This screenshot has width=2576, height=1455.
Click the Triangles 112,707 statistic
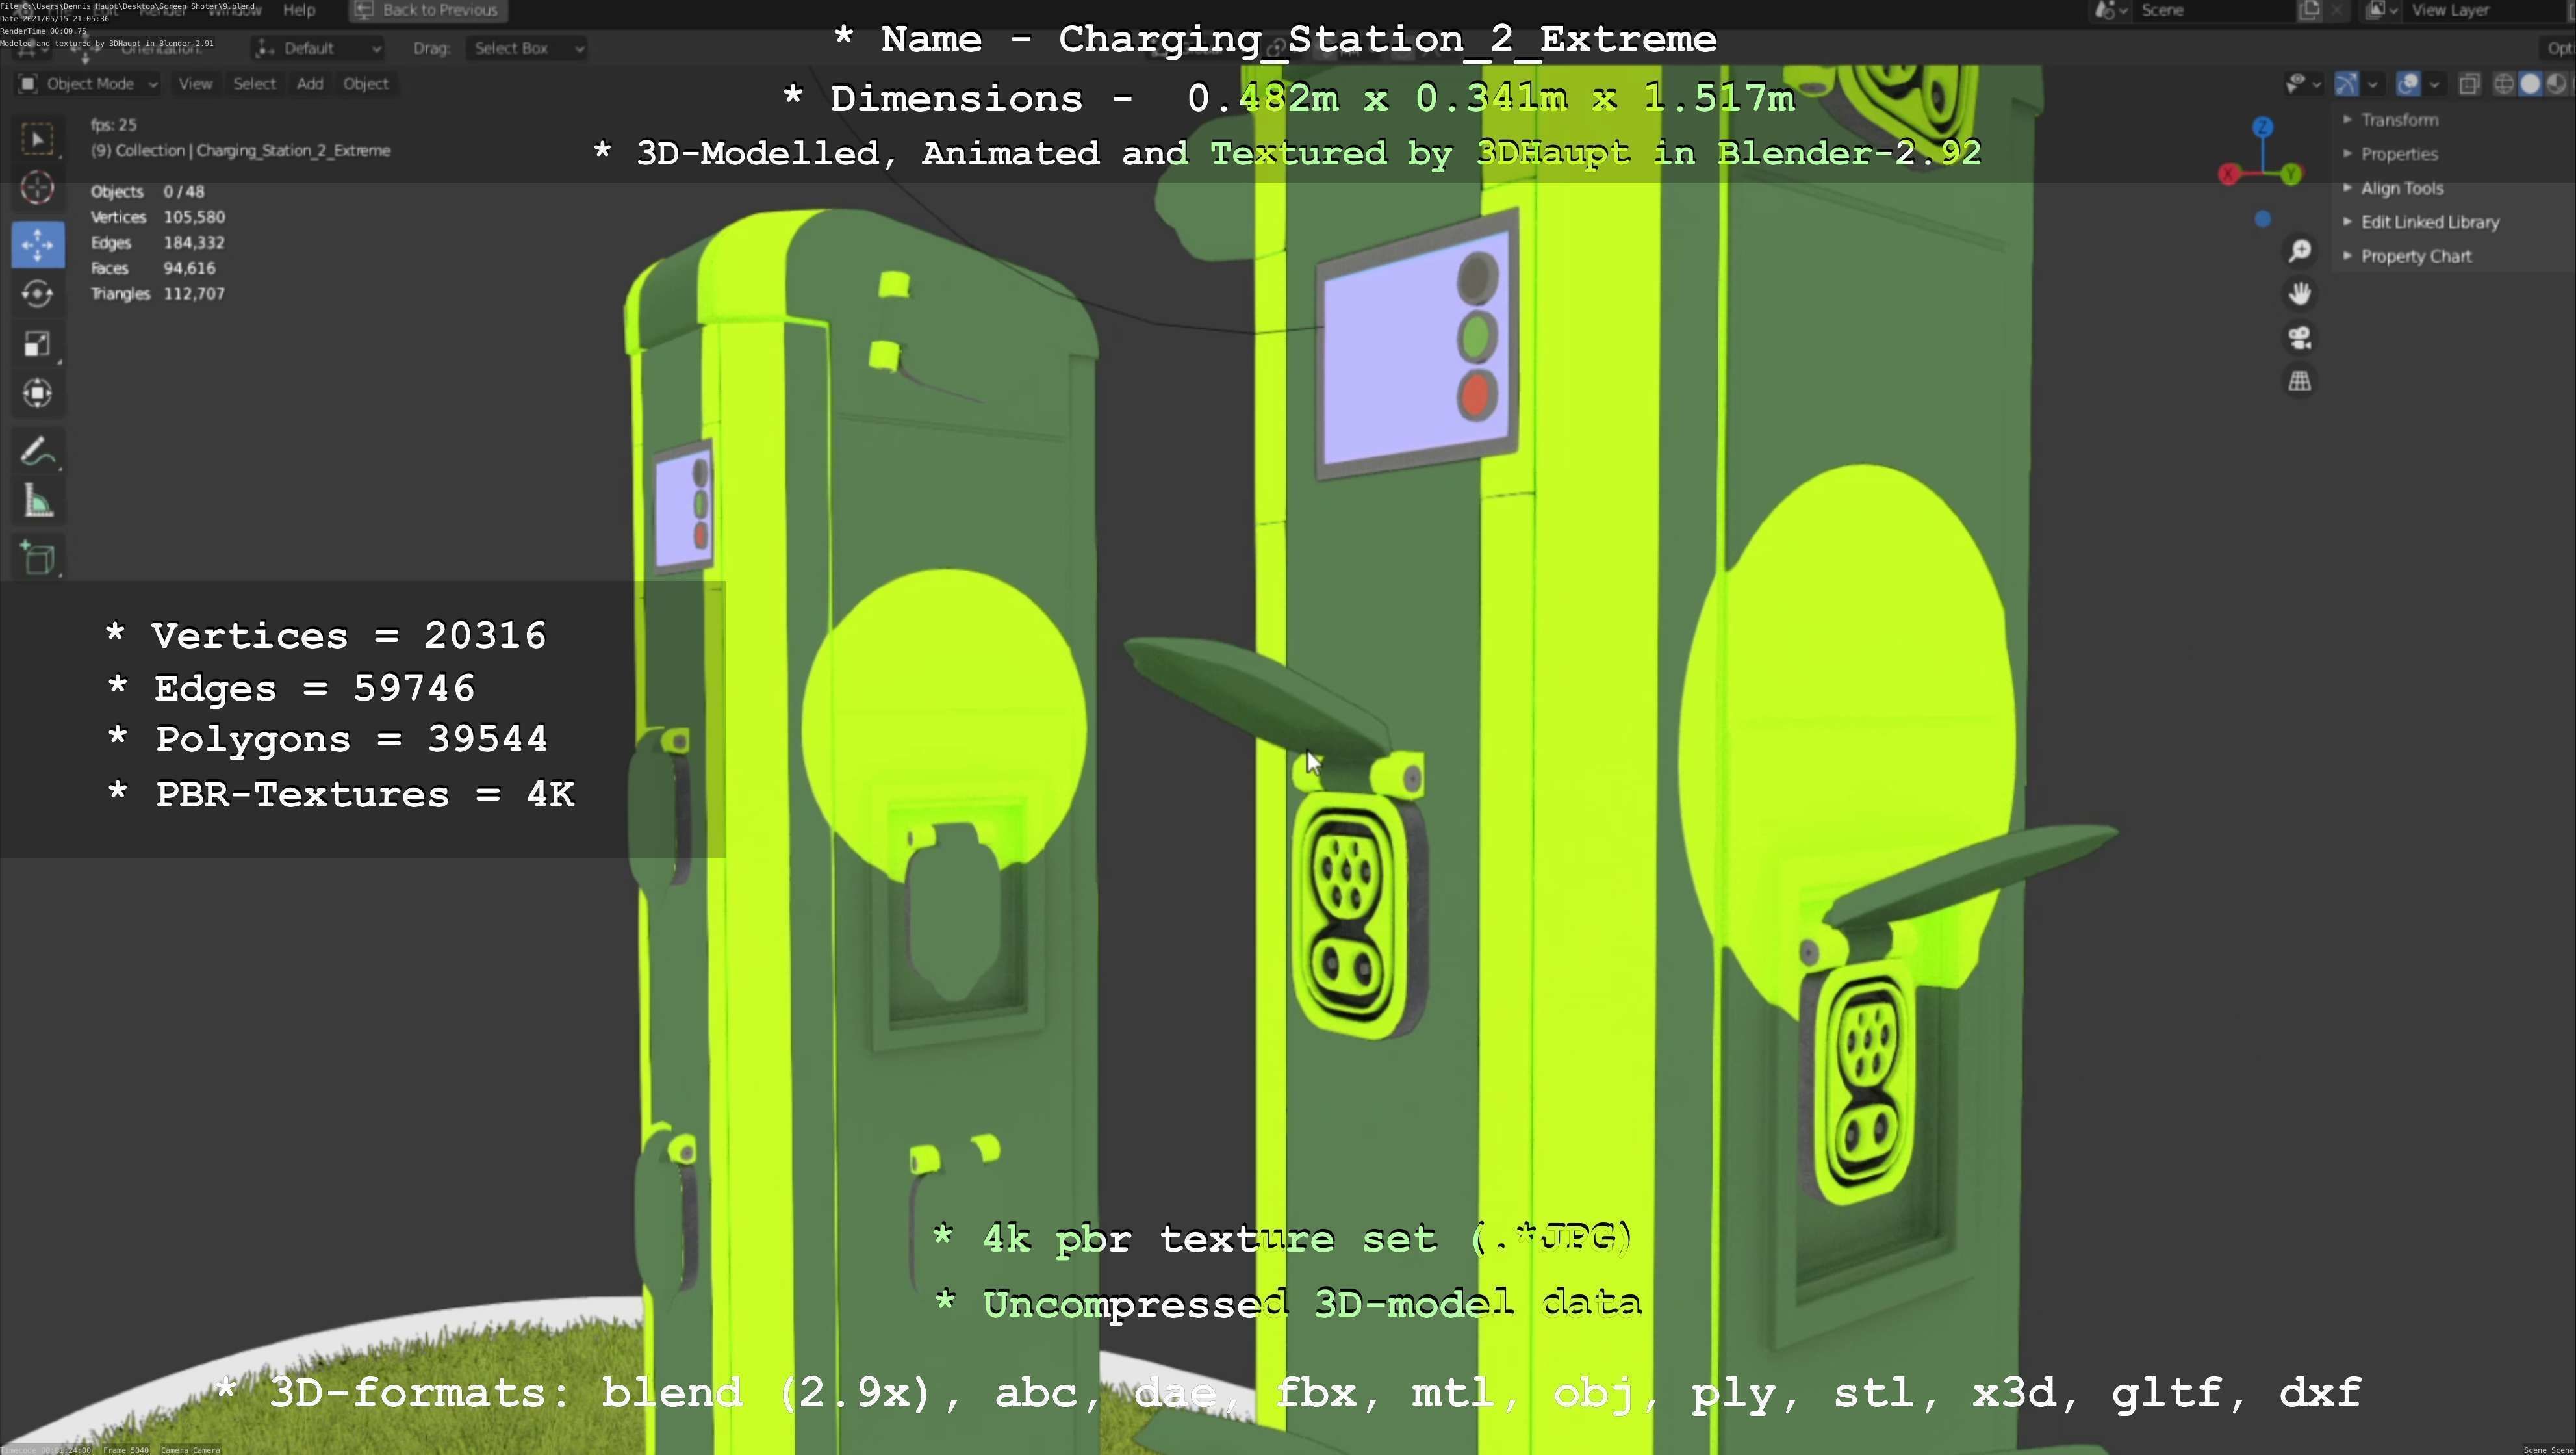pos(157,293)
